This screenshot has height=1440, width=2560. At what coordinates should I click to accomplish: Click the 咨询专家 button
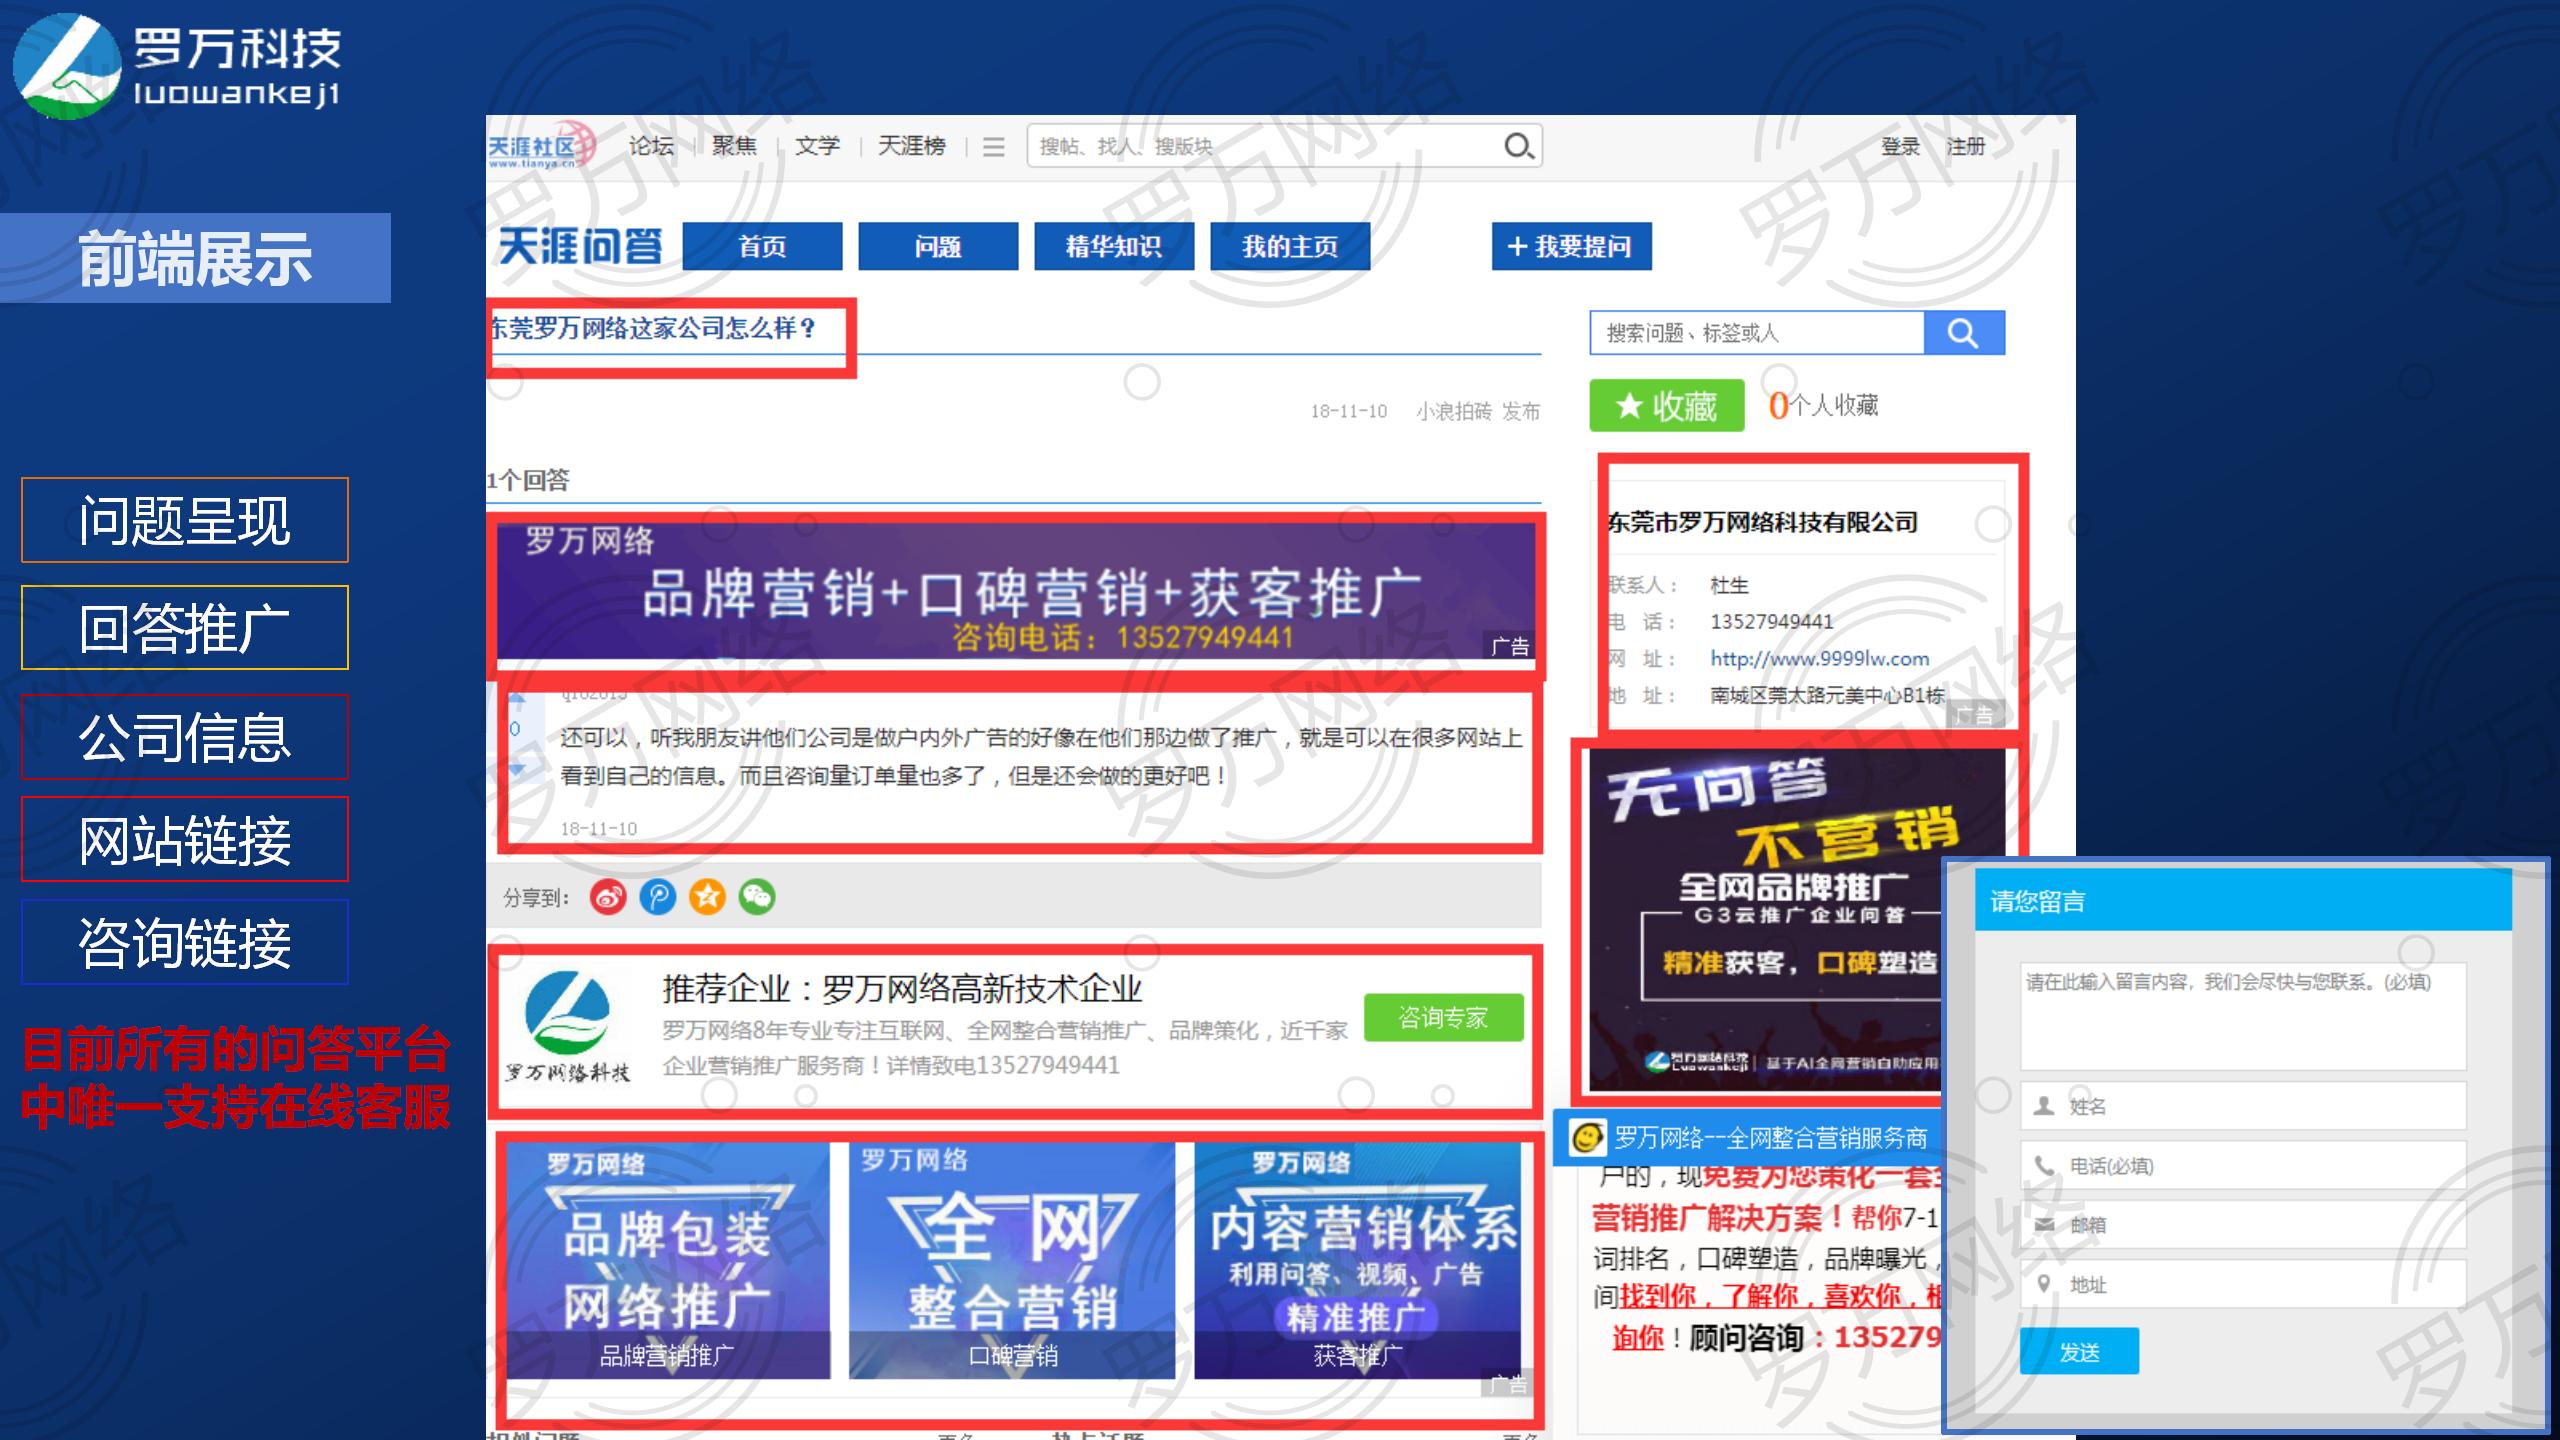(1443, 1018)
